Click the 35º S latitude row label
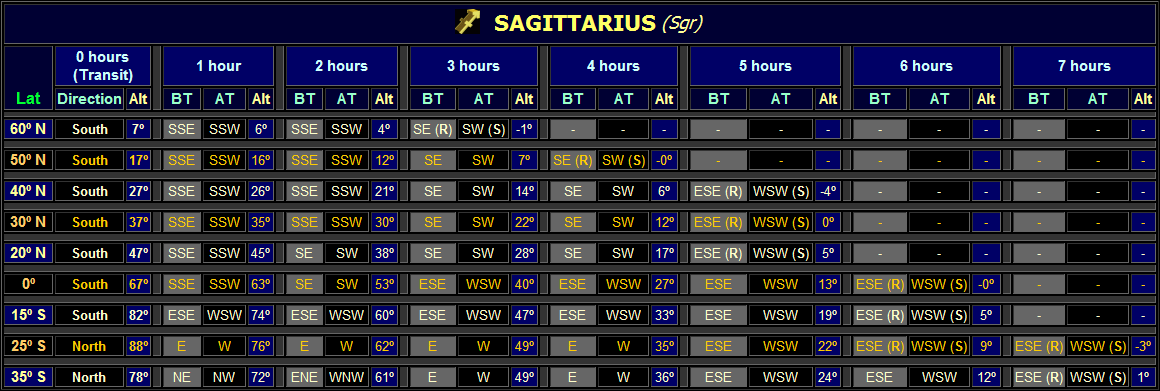Image resolution: width=1160 pixels, height=391 pixels. click(x=28, y=378)
